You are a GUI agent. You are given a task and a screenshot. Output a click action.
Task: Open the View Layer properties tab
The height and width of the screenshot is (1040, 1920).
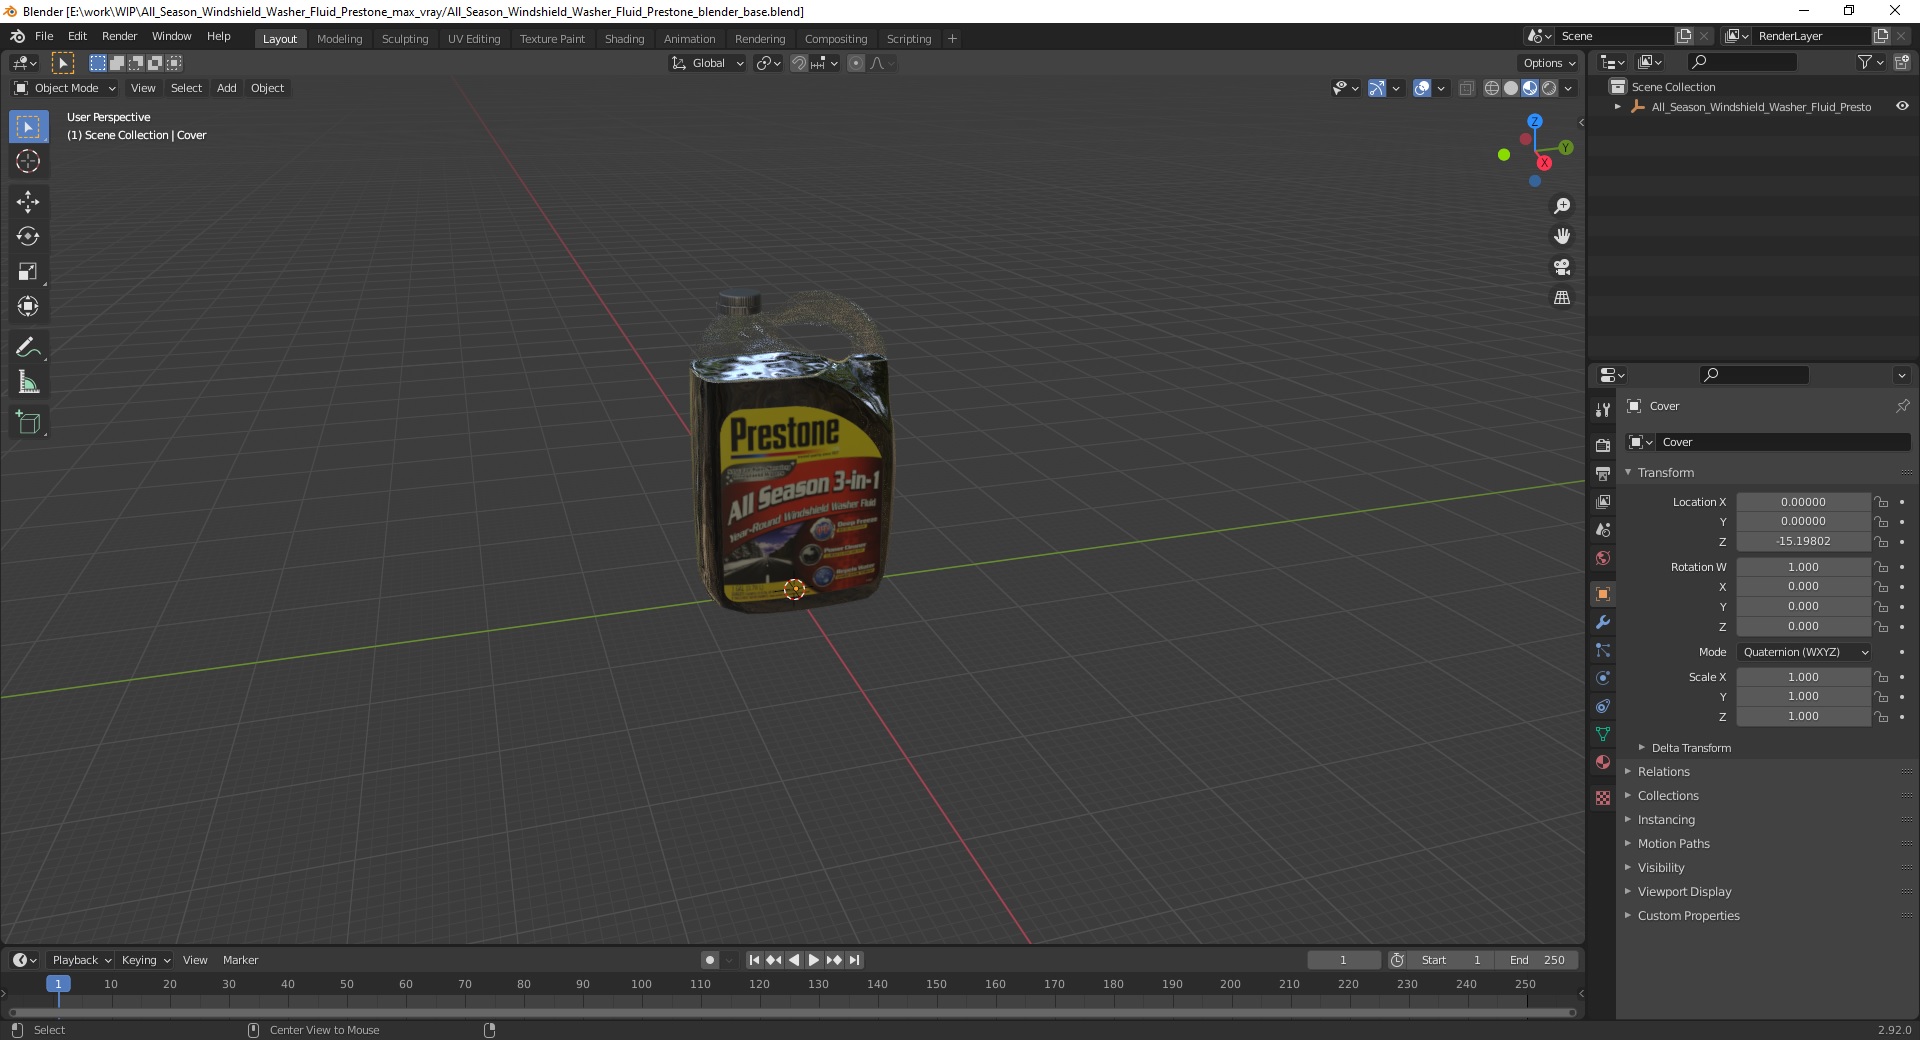[1603, 501]
